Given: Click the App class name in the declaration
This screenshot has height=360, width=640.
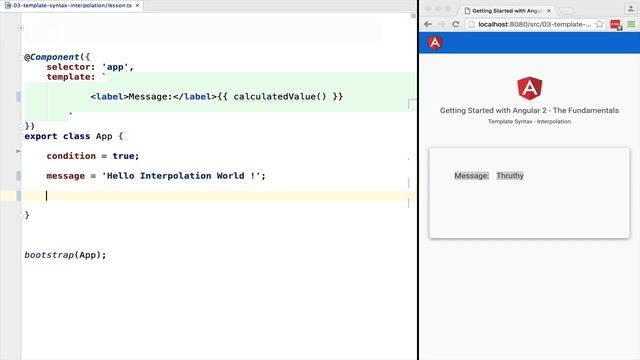Looking at the screenshot, I should point(104,136).
